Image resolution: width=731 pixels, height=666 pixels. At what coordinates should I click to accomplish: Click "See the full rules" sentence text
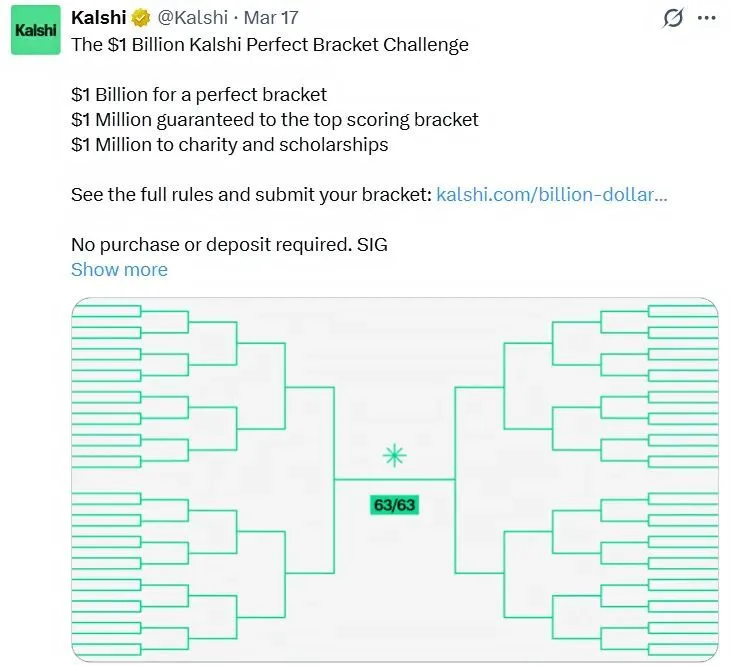point(250,194)
